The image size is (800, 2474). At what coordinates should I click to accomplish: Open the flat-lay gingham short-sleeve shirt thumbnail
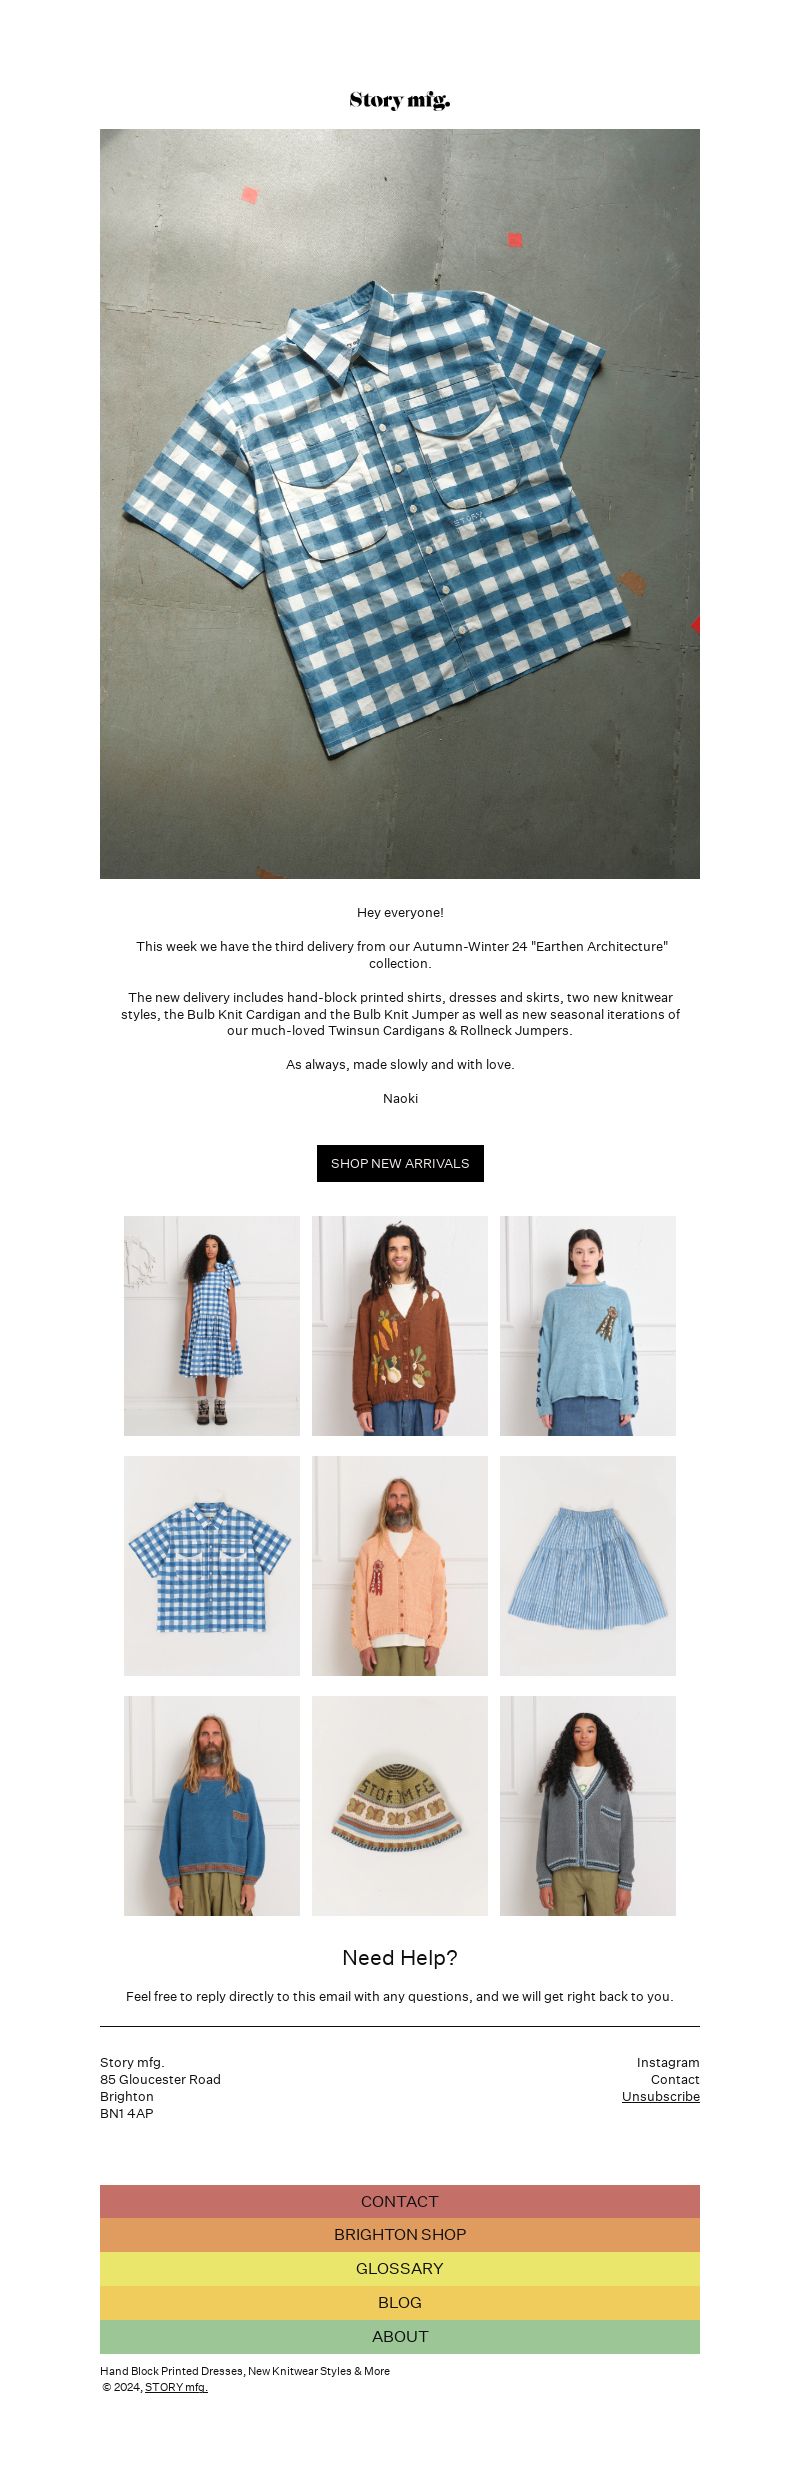(x=212, y=1566)
